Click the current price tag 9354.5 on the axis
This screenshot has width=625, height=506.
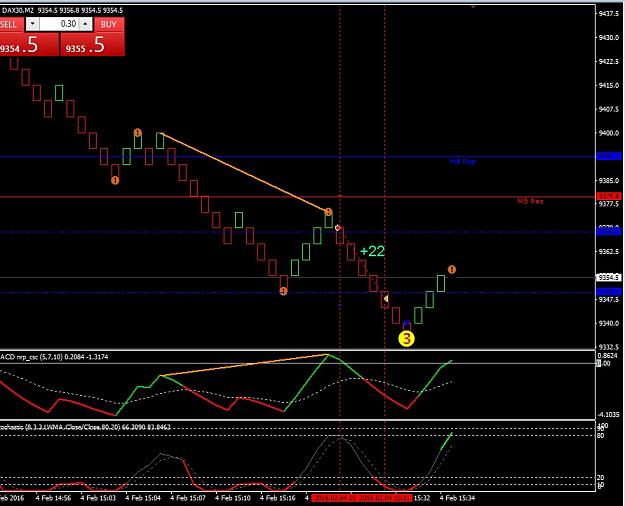pyautogui.click(x=609, y=277)
